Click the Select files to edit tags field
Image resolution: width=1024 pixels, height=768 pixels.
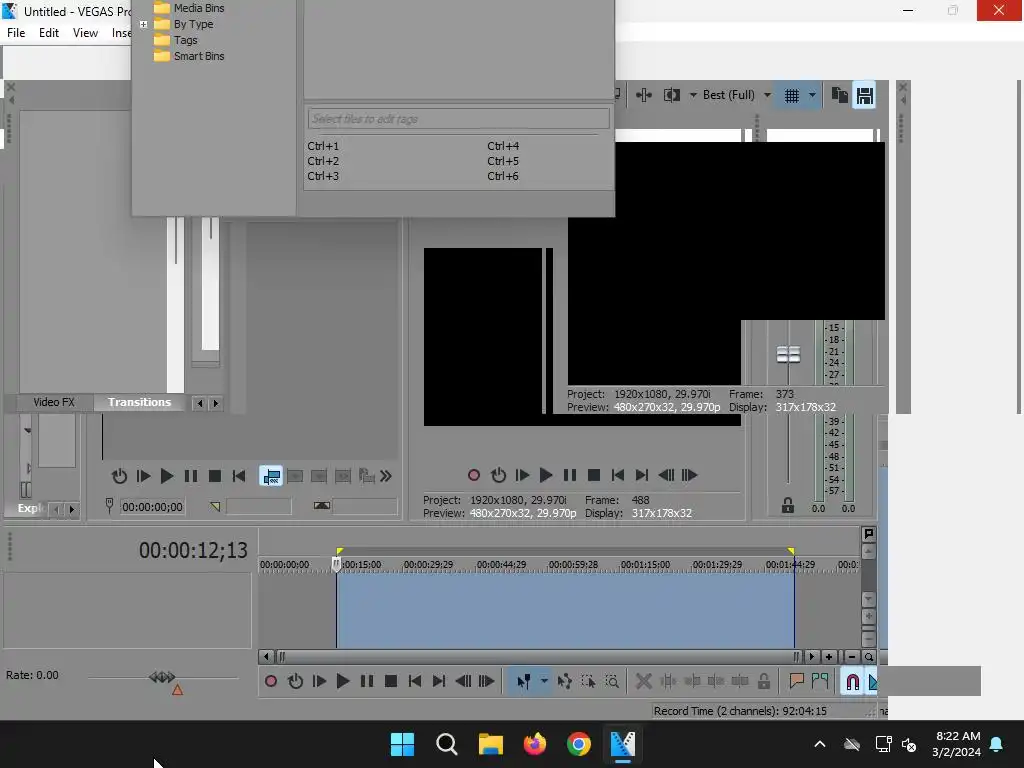coord(458,119)
